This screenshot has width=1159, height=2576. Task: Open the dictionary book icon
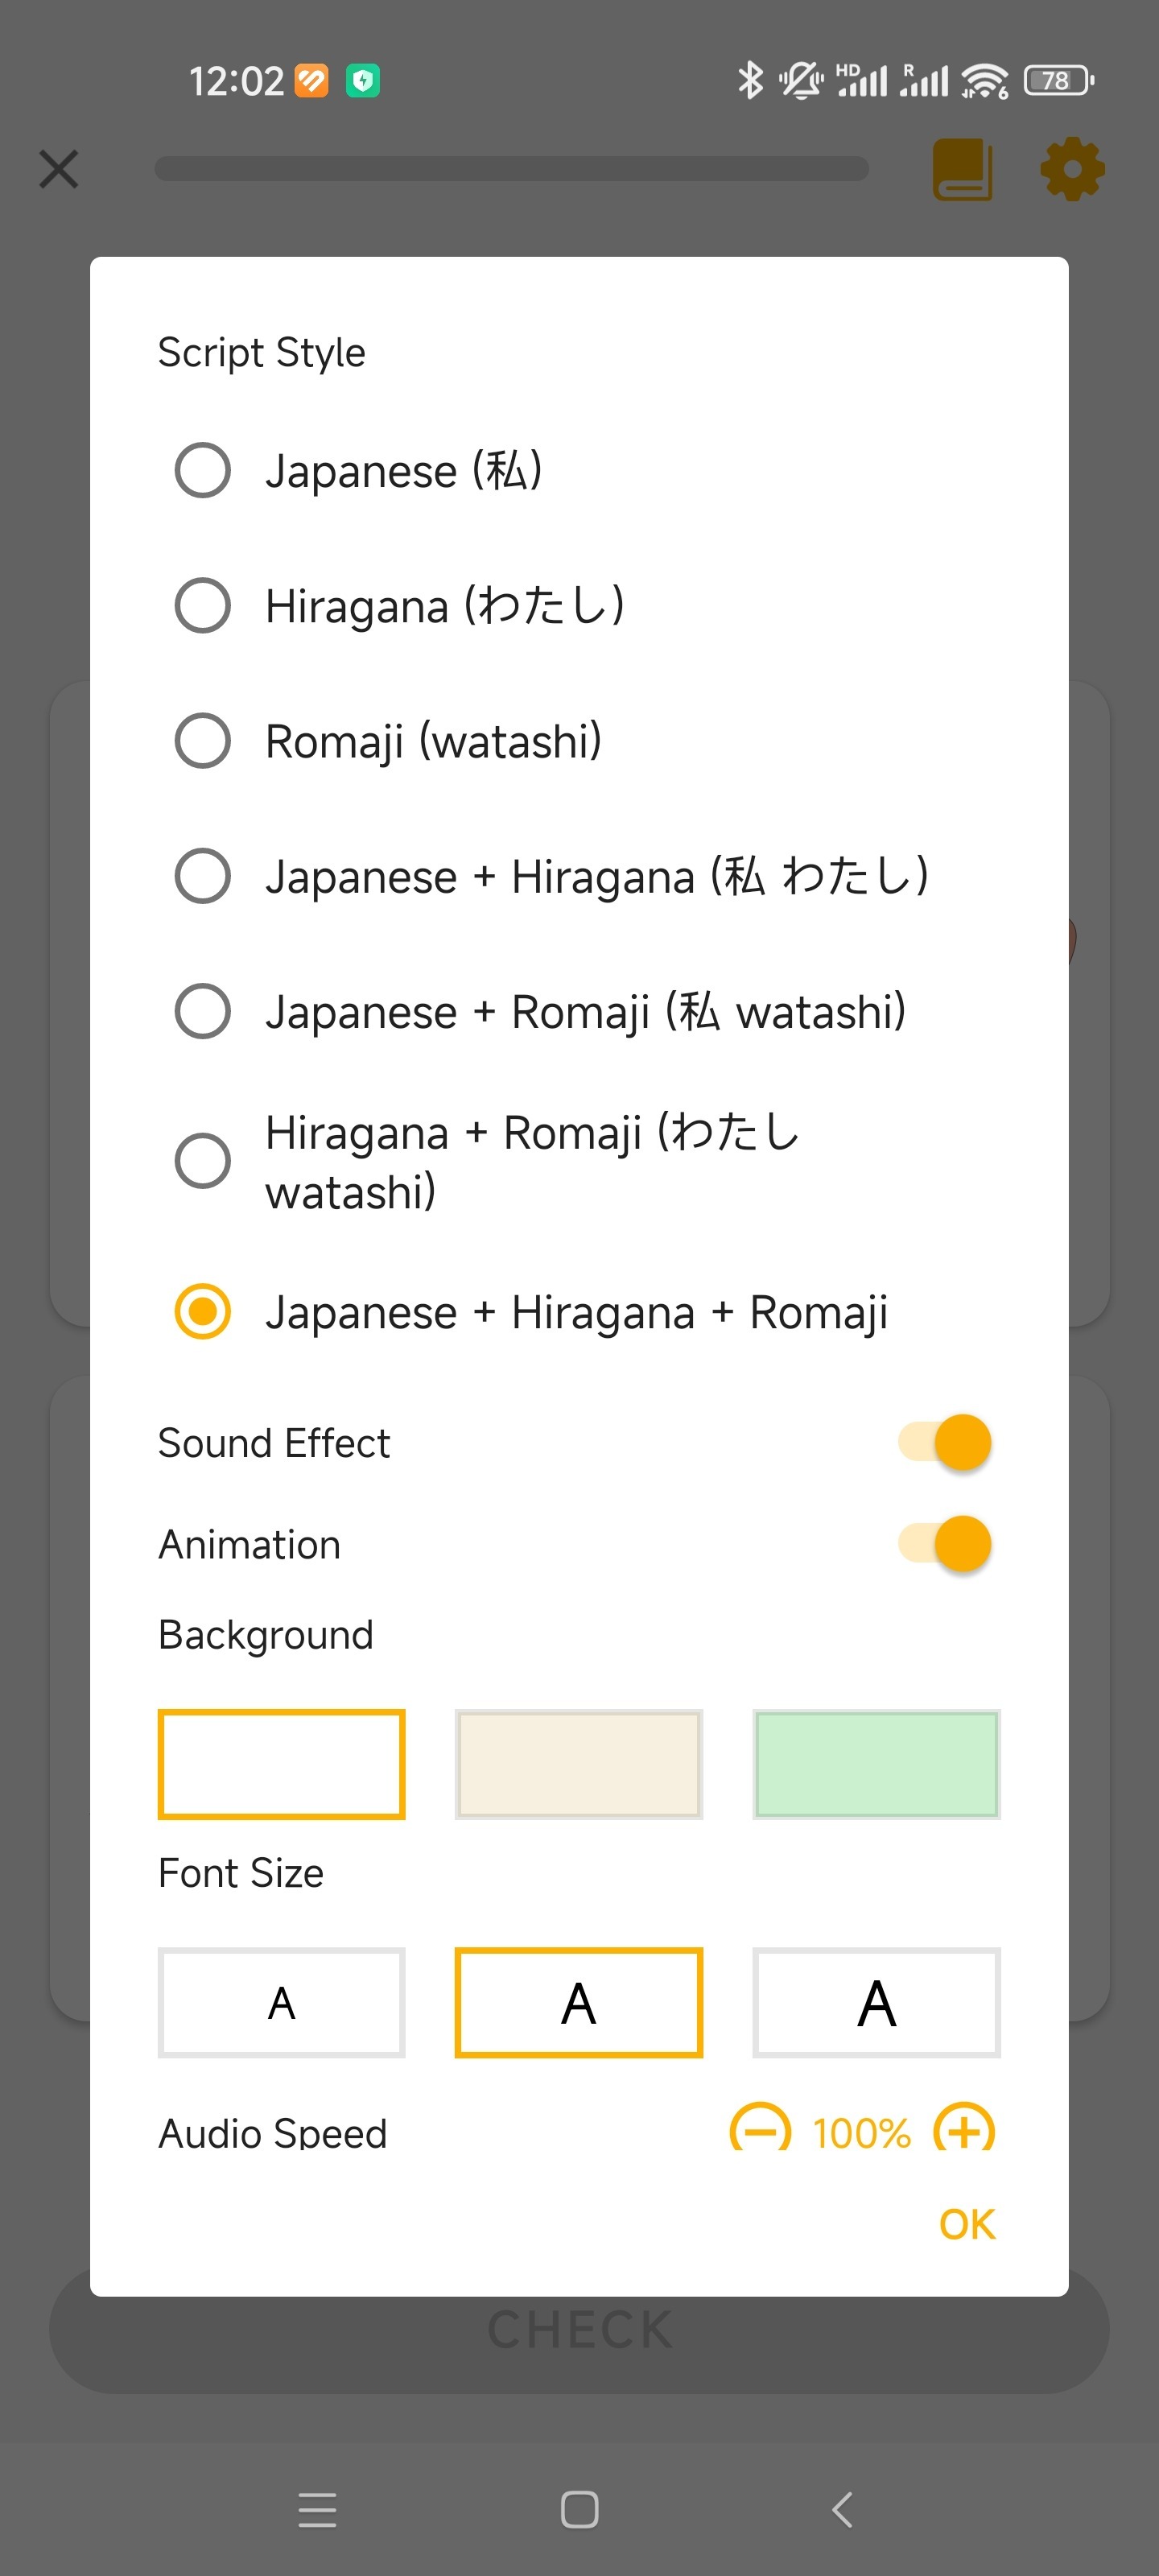click(x=962, y=169)
